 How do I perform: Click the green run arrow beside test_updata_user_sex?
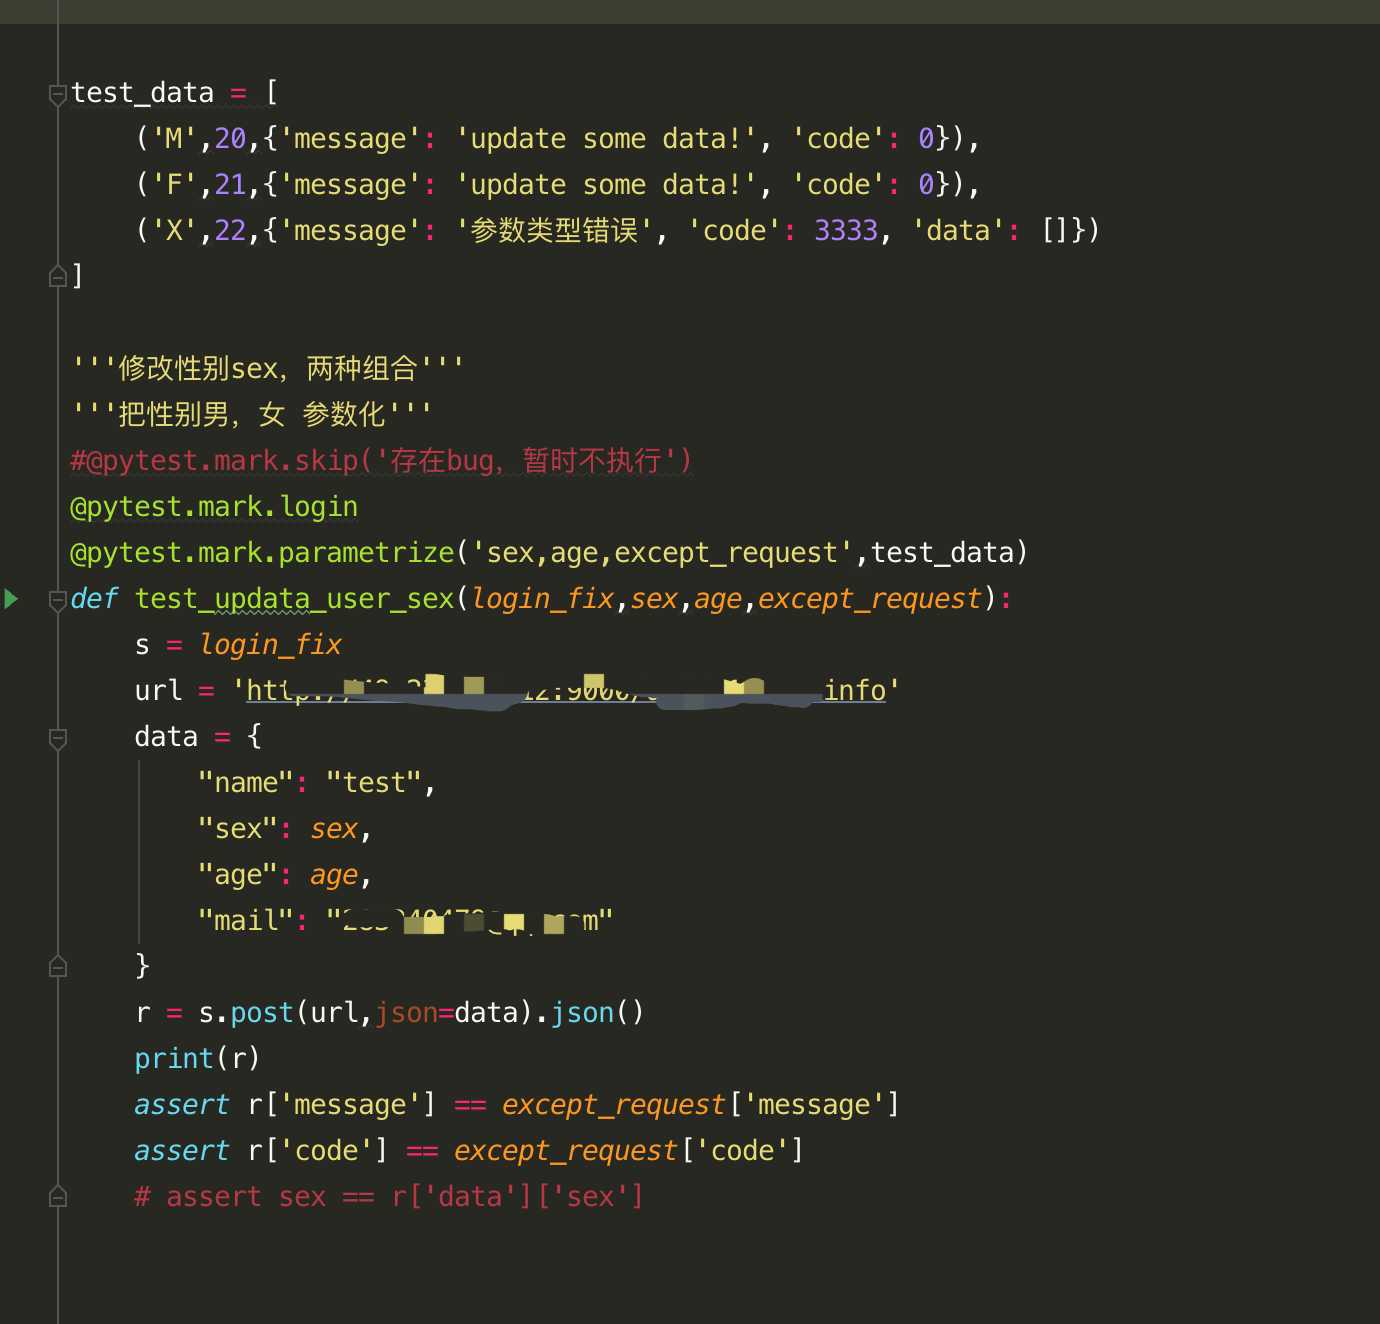pyautogui.click(x=11, y=599)
